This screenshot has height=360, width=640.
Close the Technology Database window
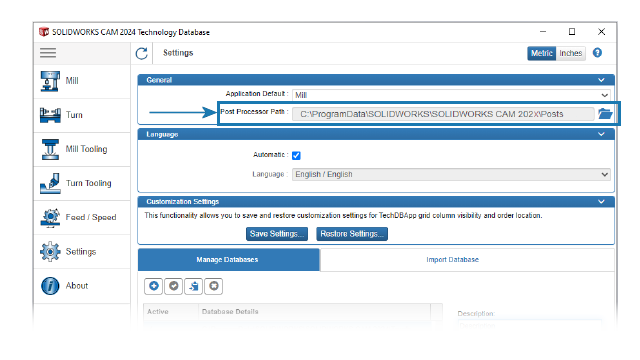(x=601, y=32)
